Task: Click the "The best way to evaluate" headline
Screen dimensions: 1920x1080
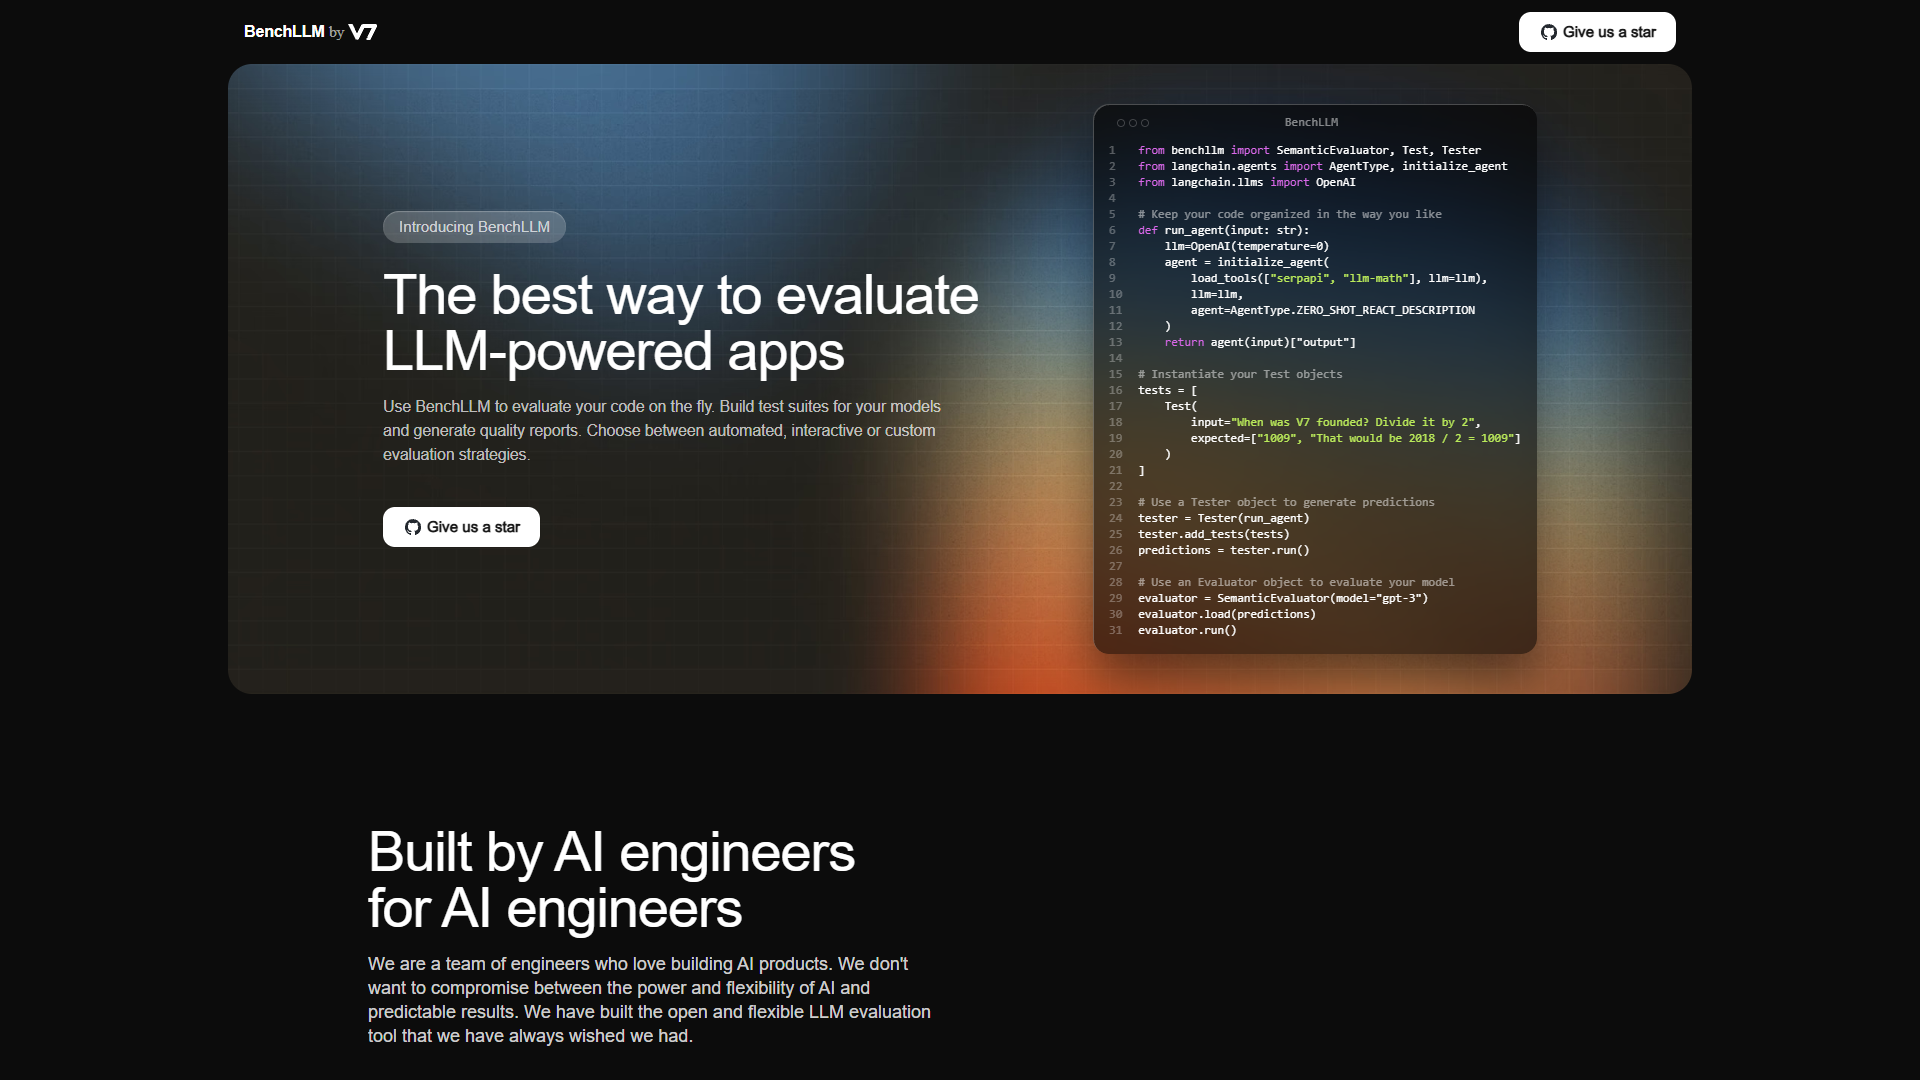Action: click(681, 295)
